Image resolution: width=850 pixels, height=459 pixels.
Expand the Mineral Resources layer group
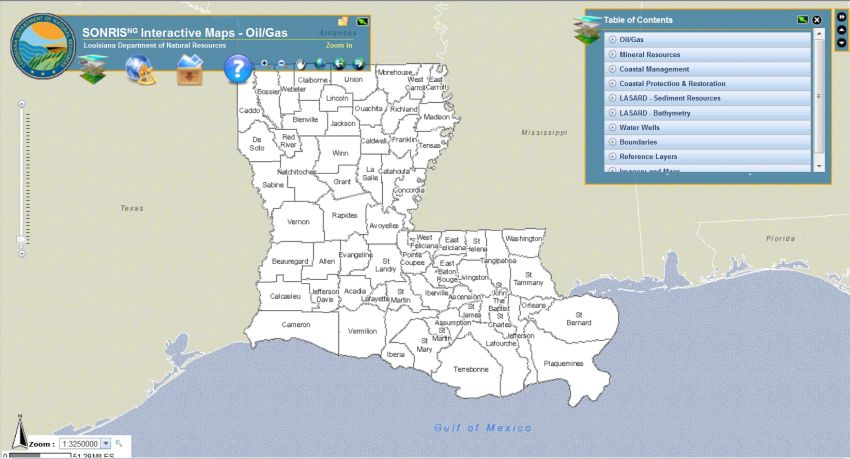tap(612, 55)
